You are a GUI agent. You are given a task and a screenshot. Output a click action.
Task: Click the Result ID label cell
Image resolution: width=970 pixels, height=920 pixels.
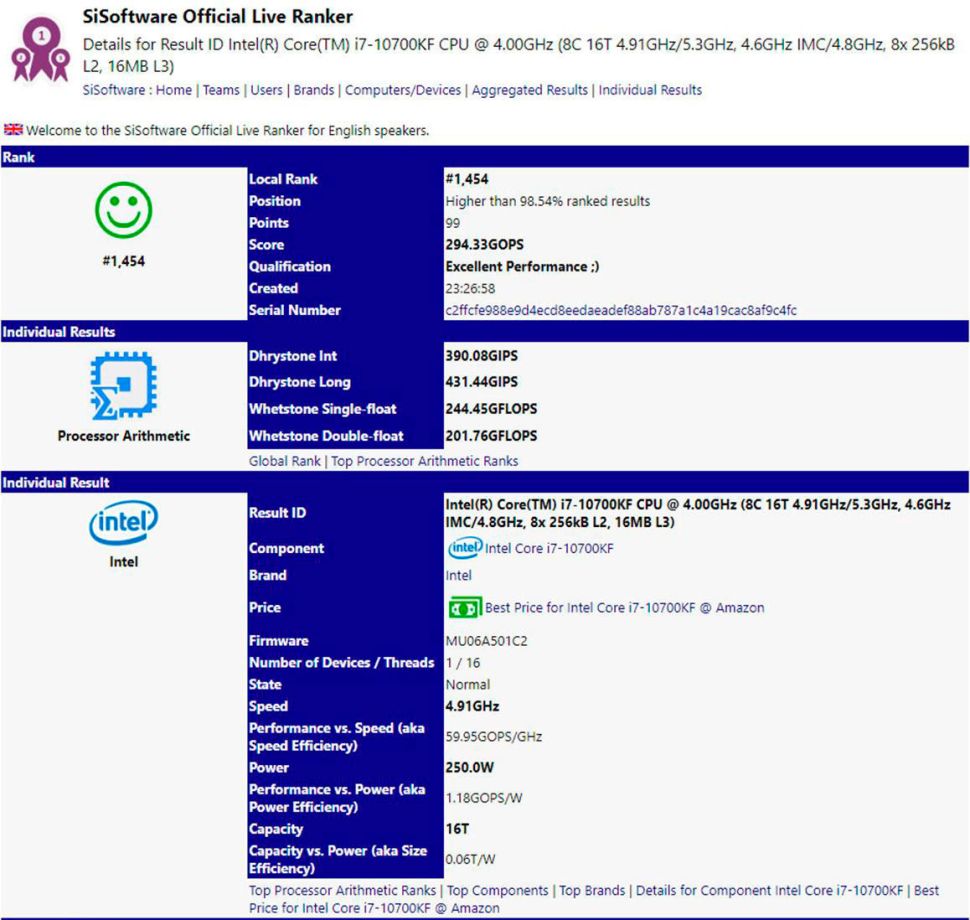pos(345,513)
